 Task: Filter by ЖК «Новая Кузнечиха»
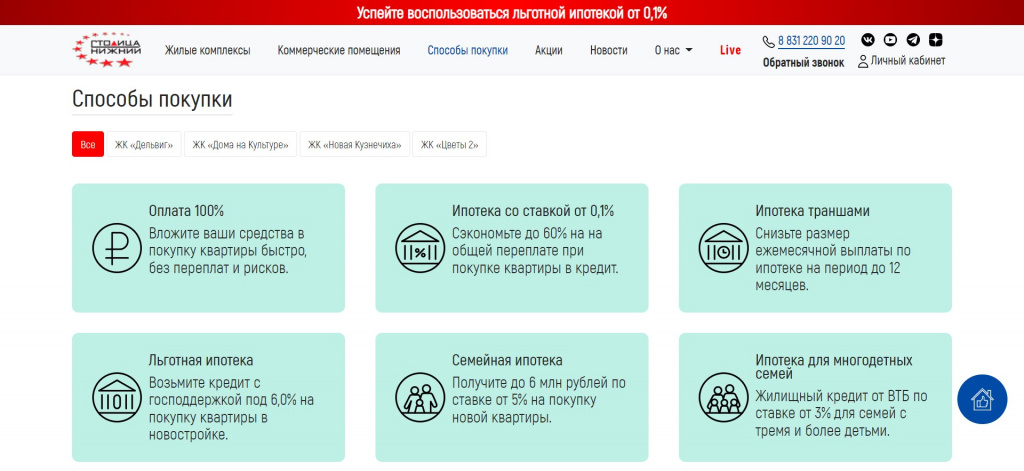click(x=355, y=144)
